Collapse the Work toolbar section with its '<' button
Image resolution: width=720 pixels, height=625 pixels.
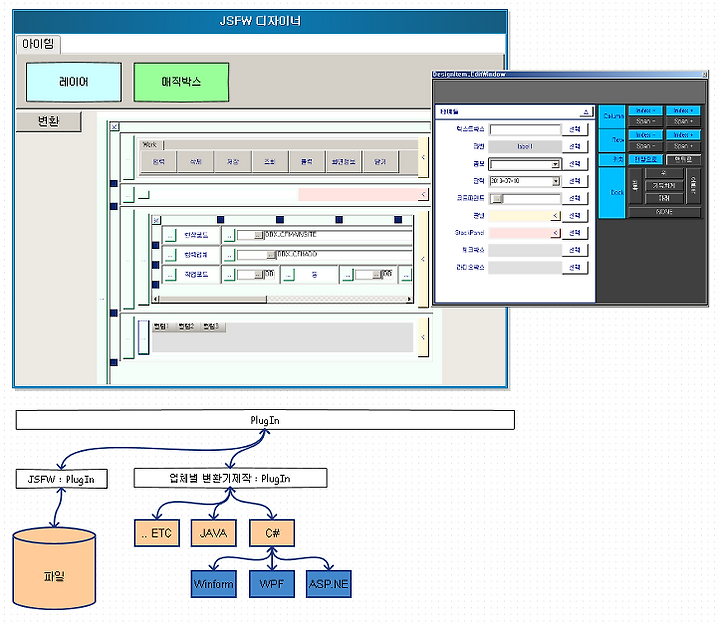click(x=423, y=158)
